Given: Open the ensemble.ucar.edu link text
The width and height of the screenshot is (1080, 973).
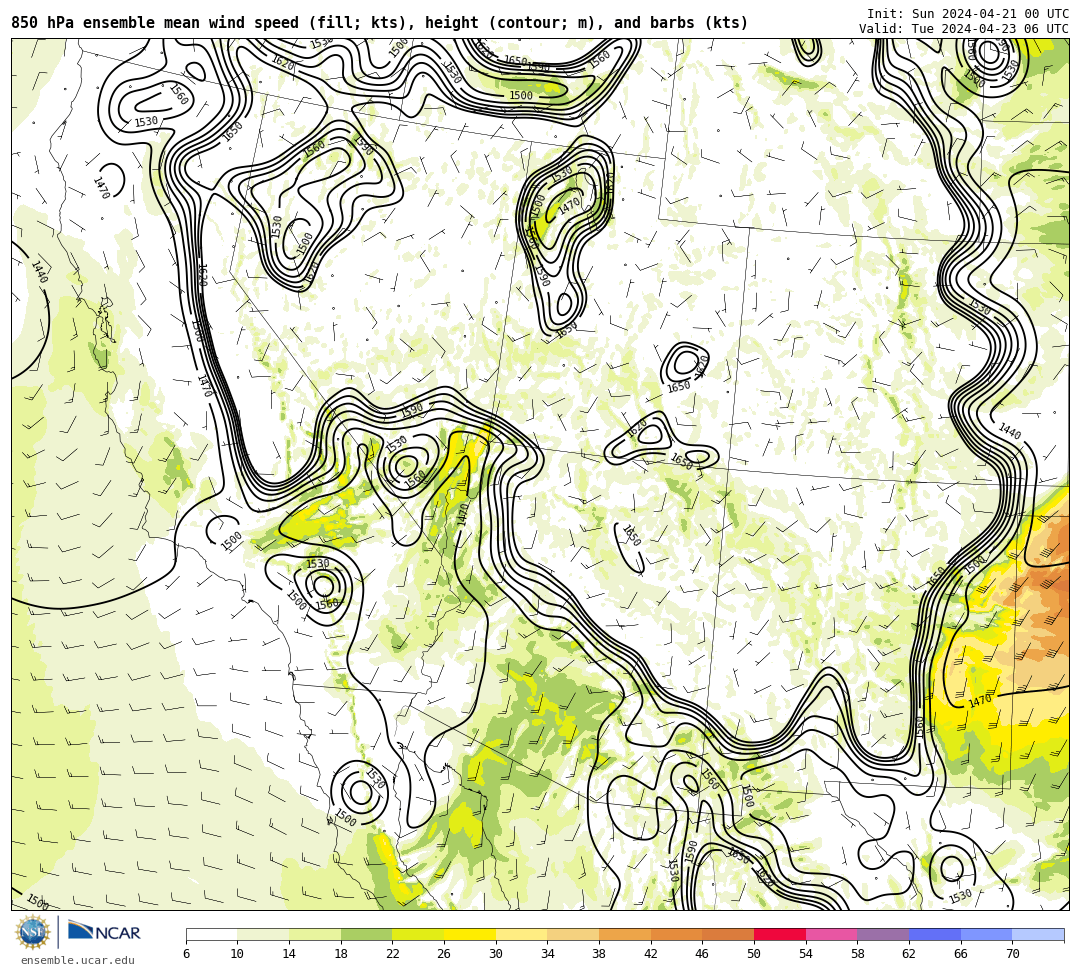Looking at the screenshot, I should pos(78,960).
